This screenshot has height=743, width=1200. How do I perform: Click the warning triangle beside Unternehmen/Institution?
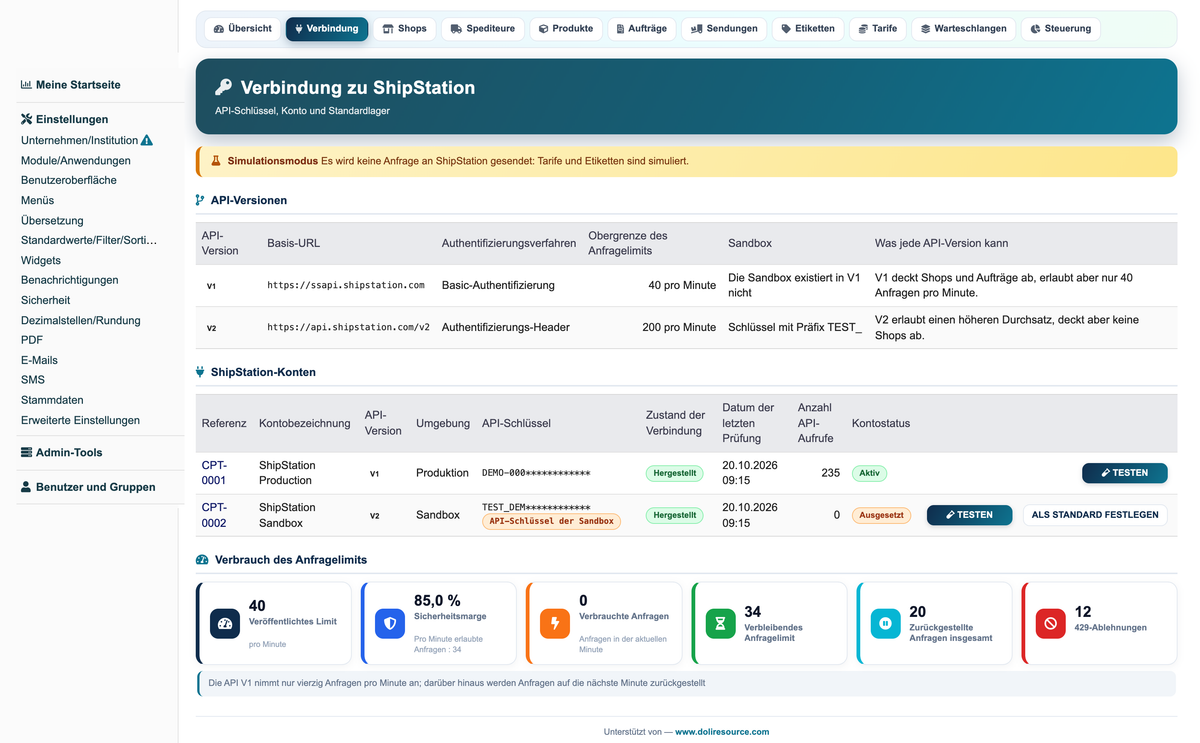pyautogui.click(x=147, y=140)
